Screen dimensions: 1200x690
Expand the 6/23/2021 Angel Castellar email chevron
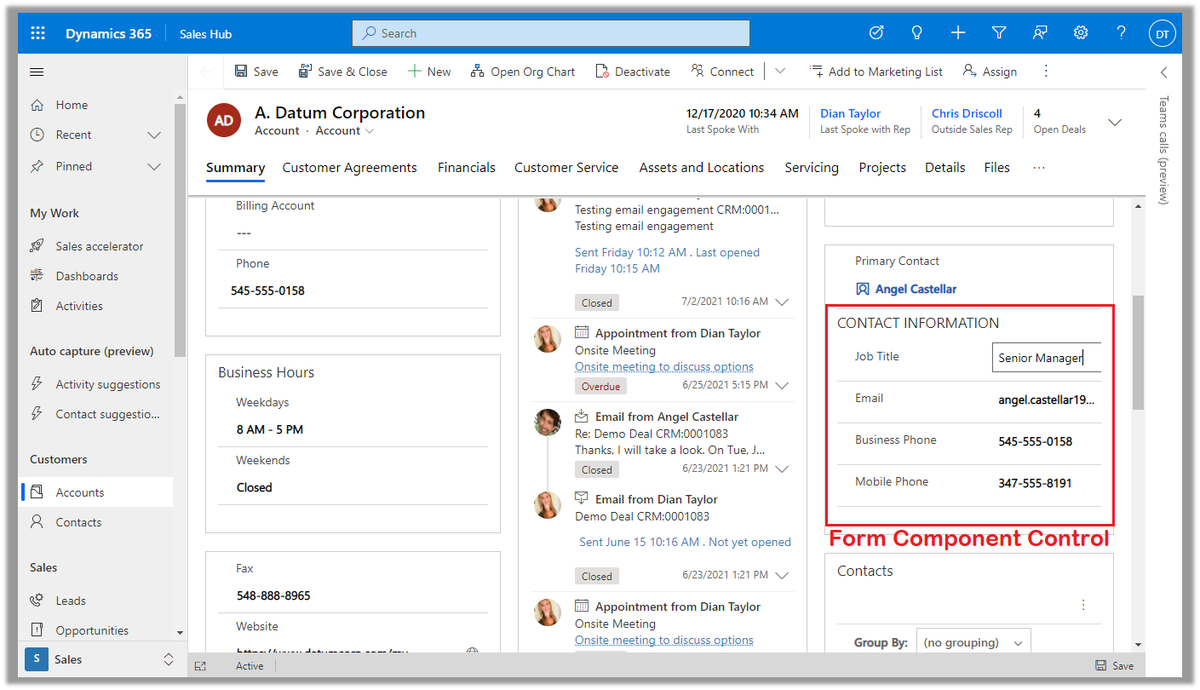782,468
